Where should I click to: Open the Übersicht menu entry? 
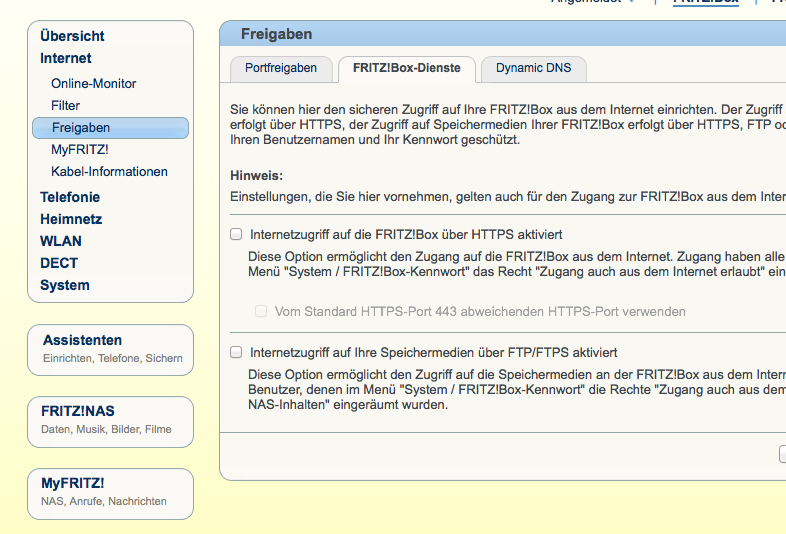(72, 36)
